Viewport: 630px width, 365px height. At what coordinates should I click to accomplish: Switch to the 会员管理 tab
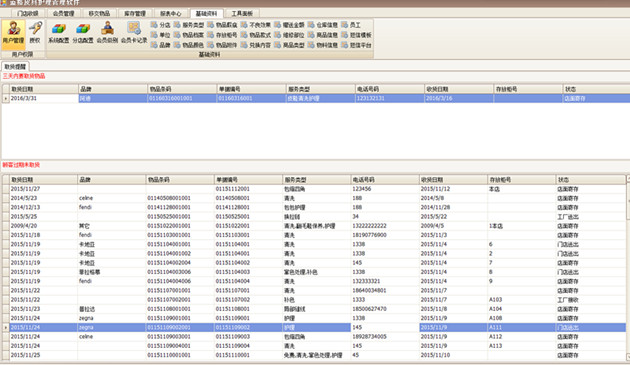[x=63, y=13]
